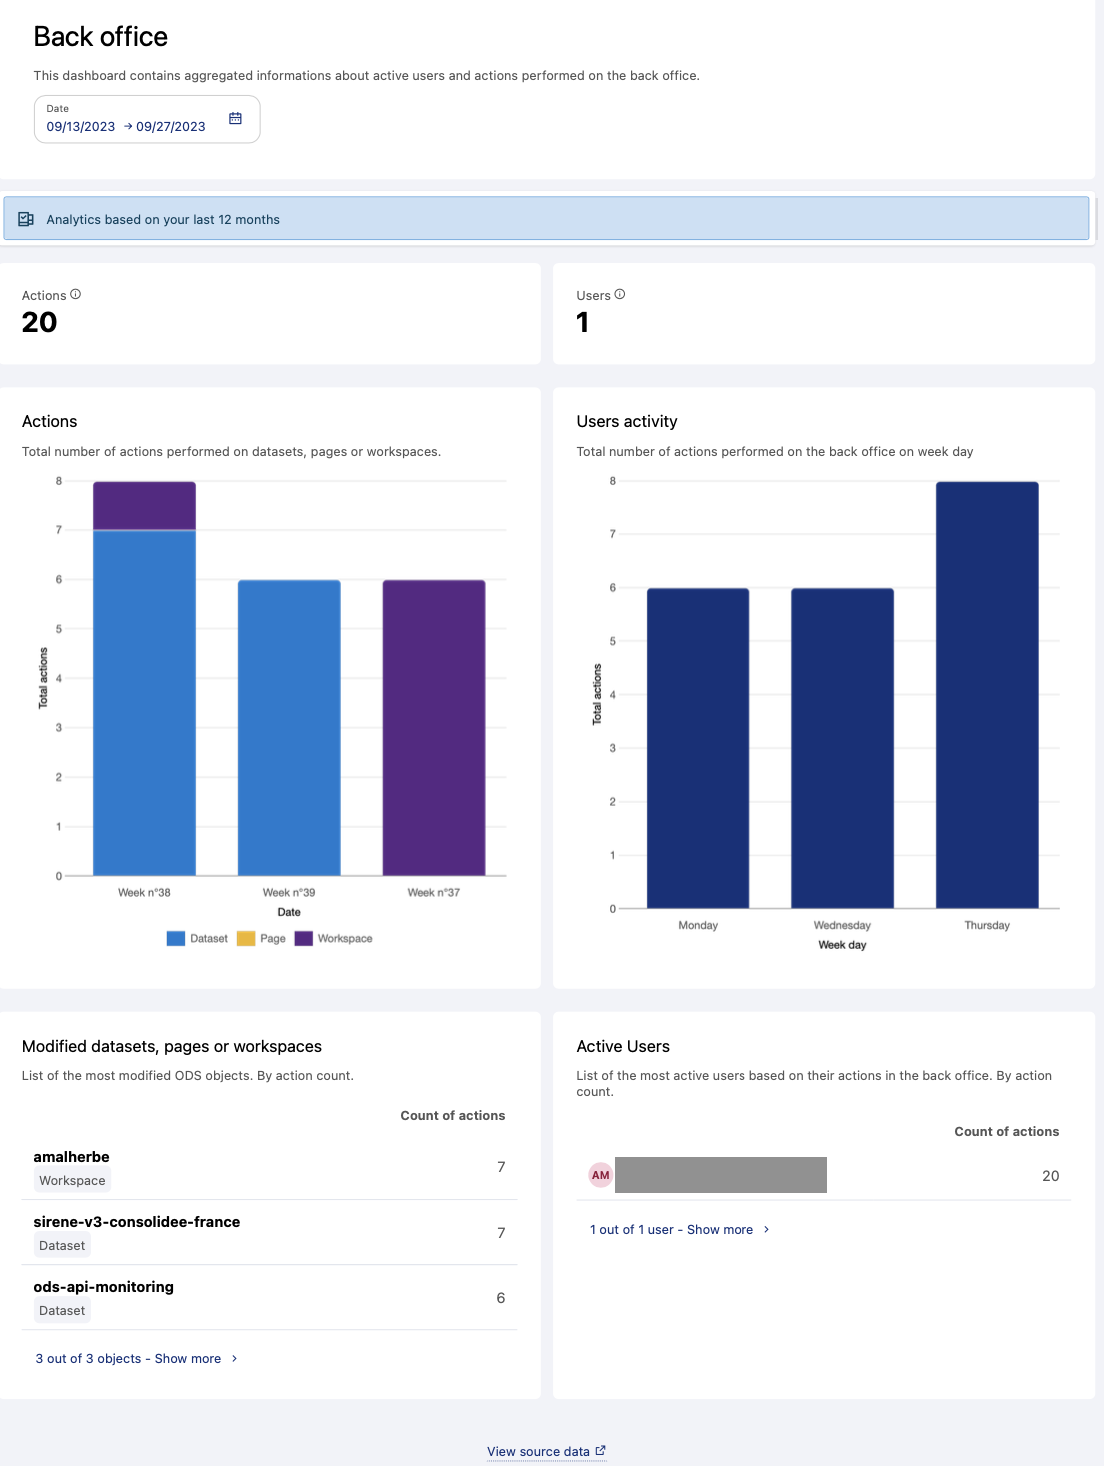The image size is (1104, 1466).
Task: Show more modified objects
Action: pyautogui.click(x=128, y=1359)
